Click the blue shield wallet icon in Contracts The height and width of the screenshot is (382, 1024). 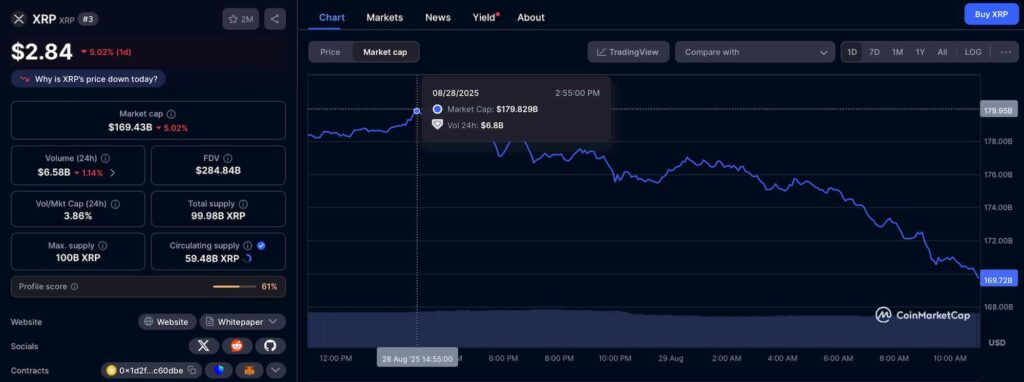click(219, 370)
